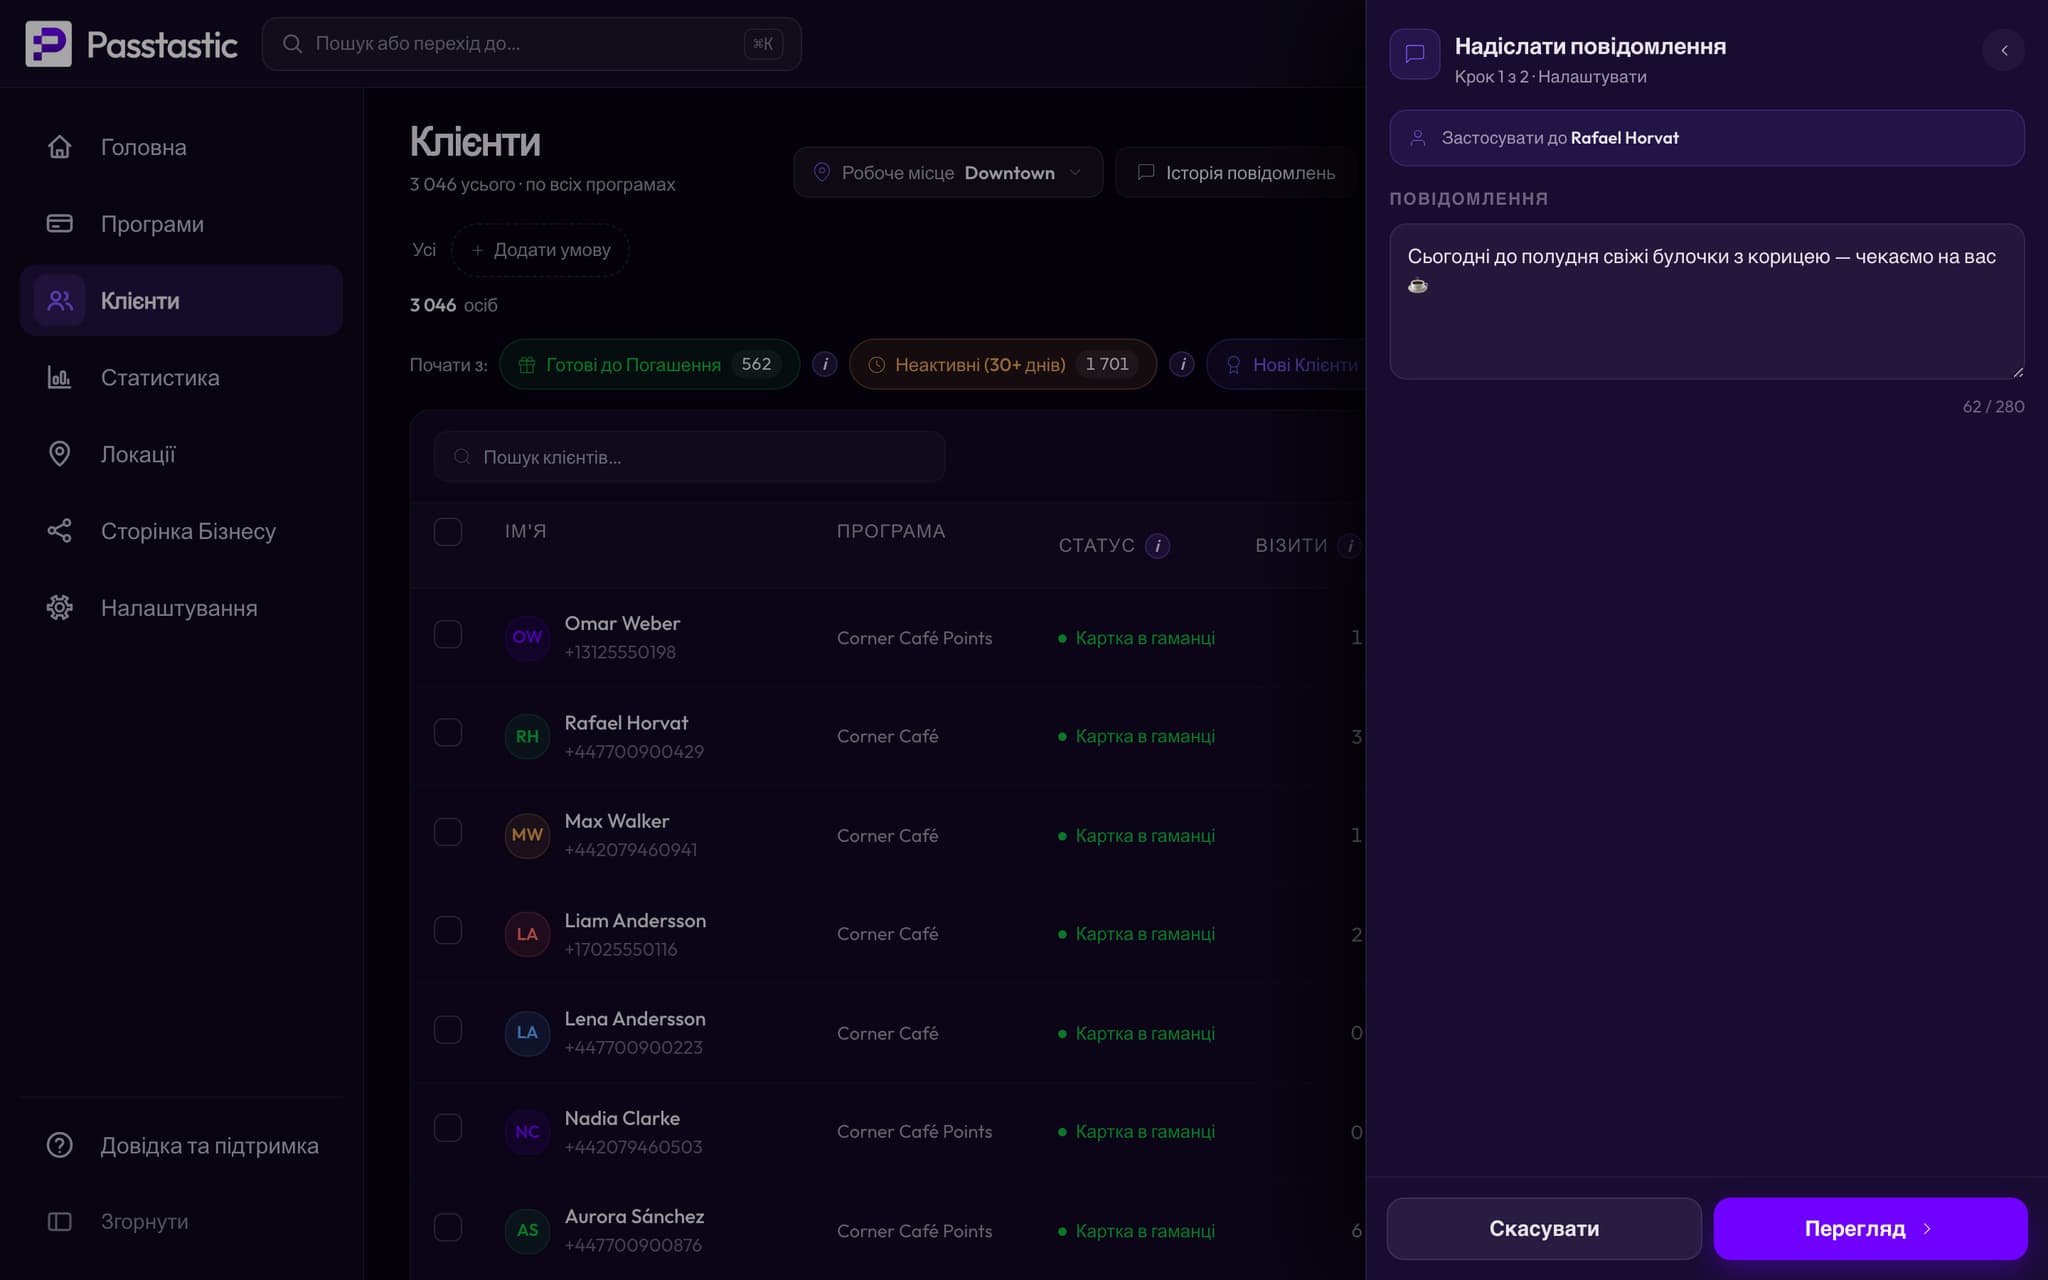
Task: Click info icon next to Неактивні chip
Action: pyautogui.click(x=1182, y=364)
